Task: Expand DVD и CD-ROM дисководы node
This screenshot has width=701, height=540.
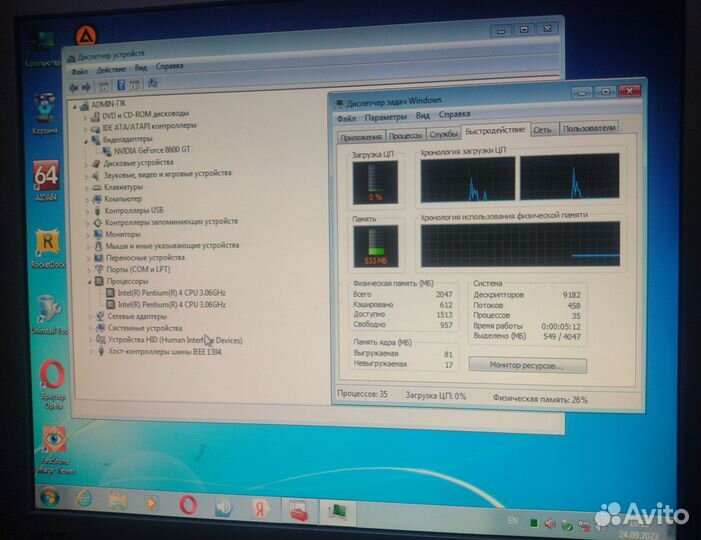Action: click(85, 118)
